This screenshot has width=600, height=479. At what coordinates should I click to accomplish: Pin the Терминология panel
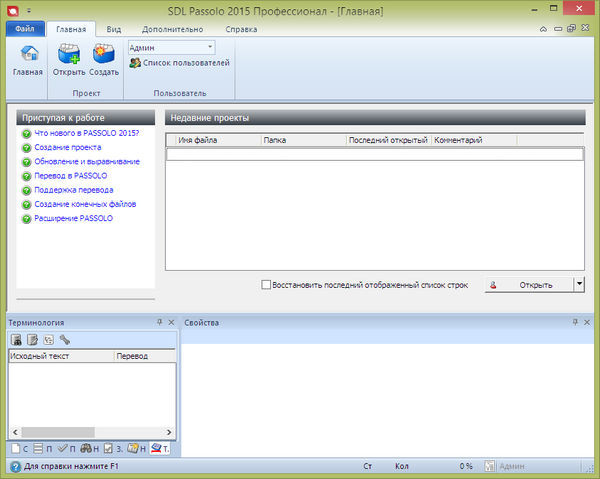[159, 322]
